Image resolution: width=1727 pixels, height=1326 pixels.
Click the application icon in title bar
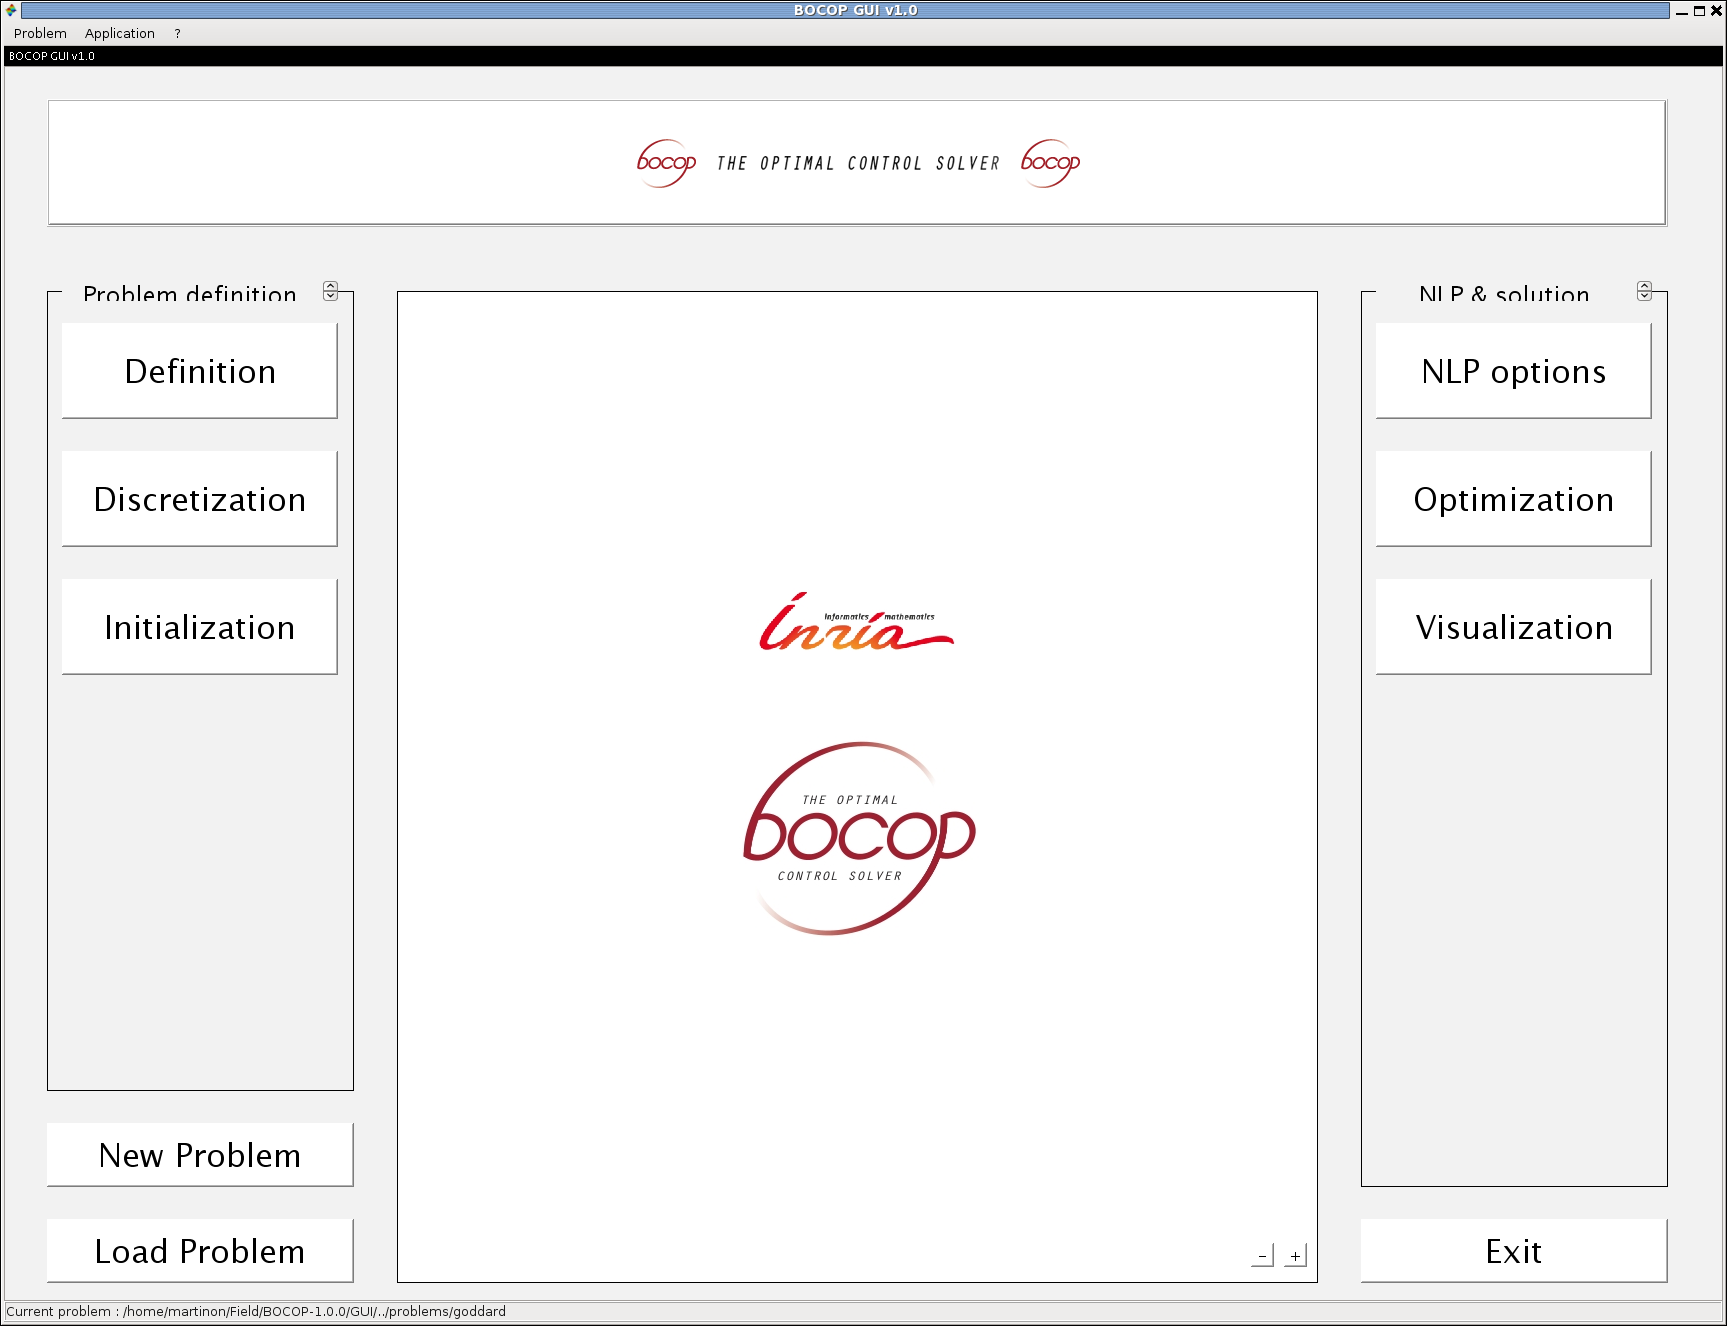tap(11, 10)
